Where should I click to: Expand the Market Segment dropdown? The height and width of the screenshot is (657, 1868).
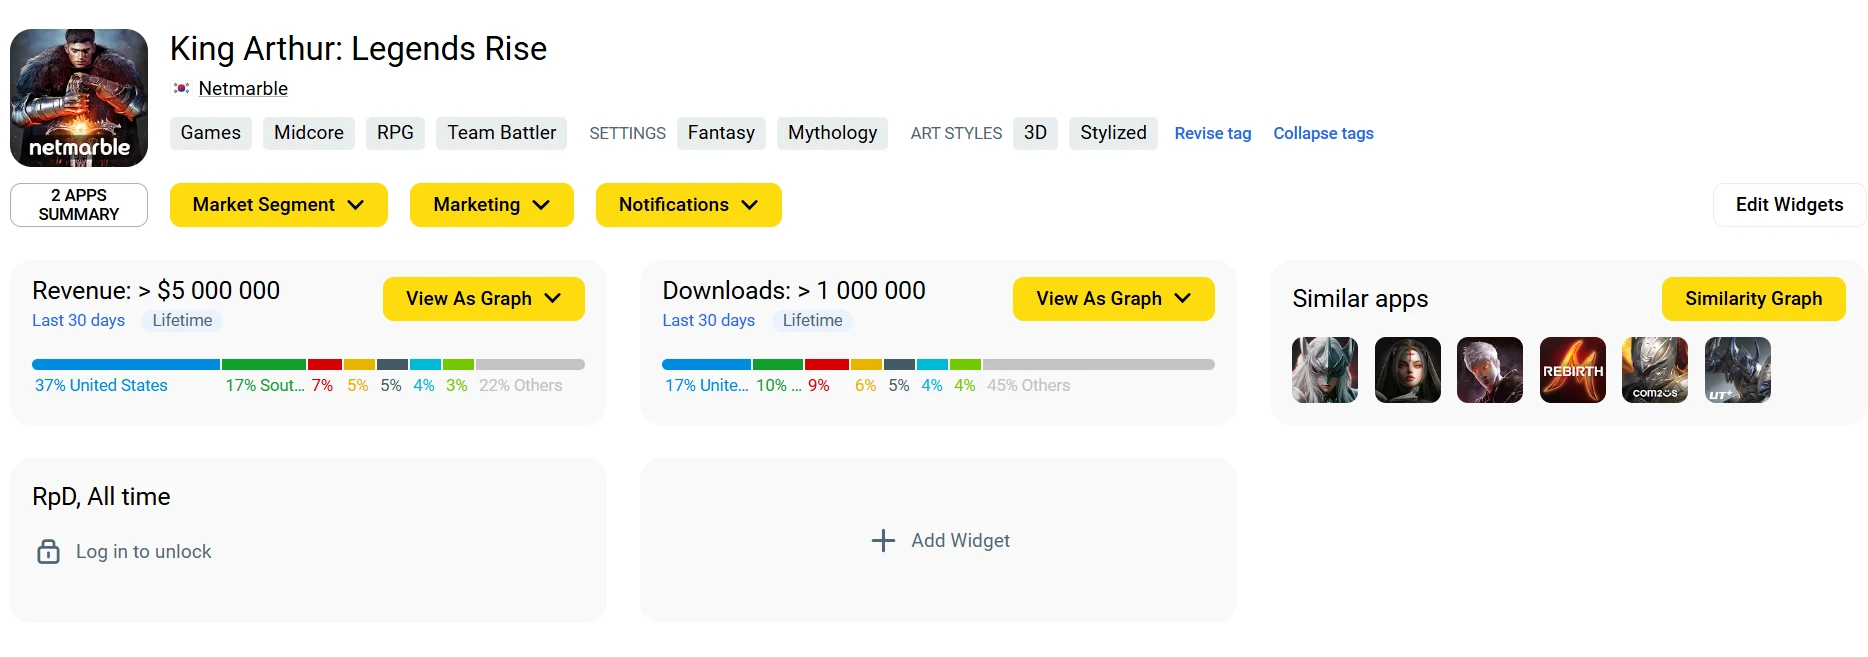pos(278,205)
